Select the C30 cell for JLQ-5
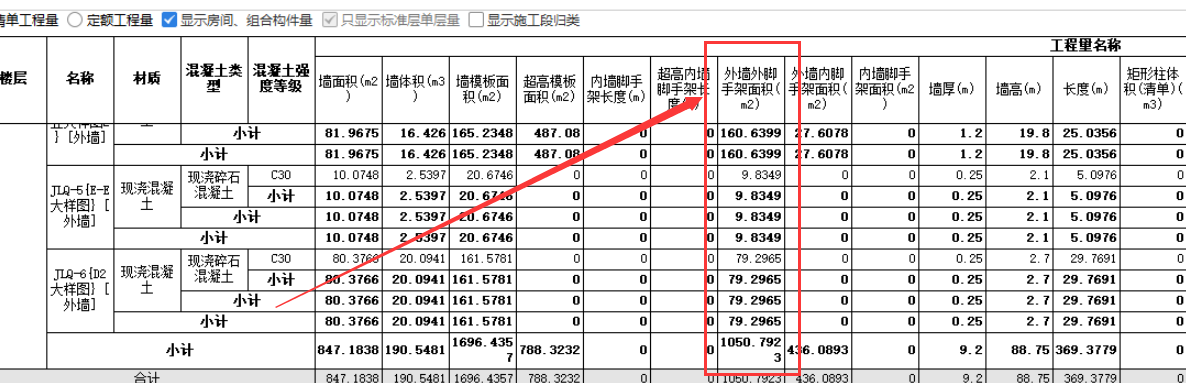 pos(282,175)
